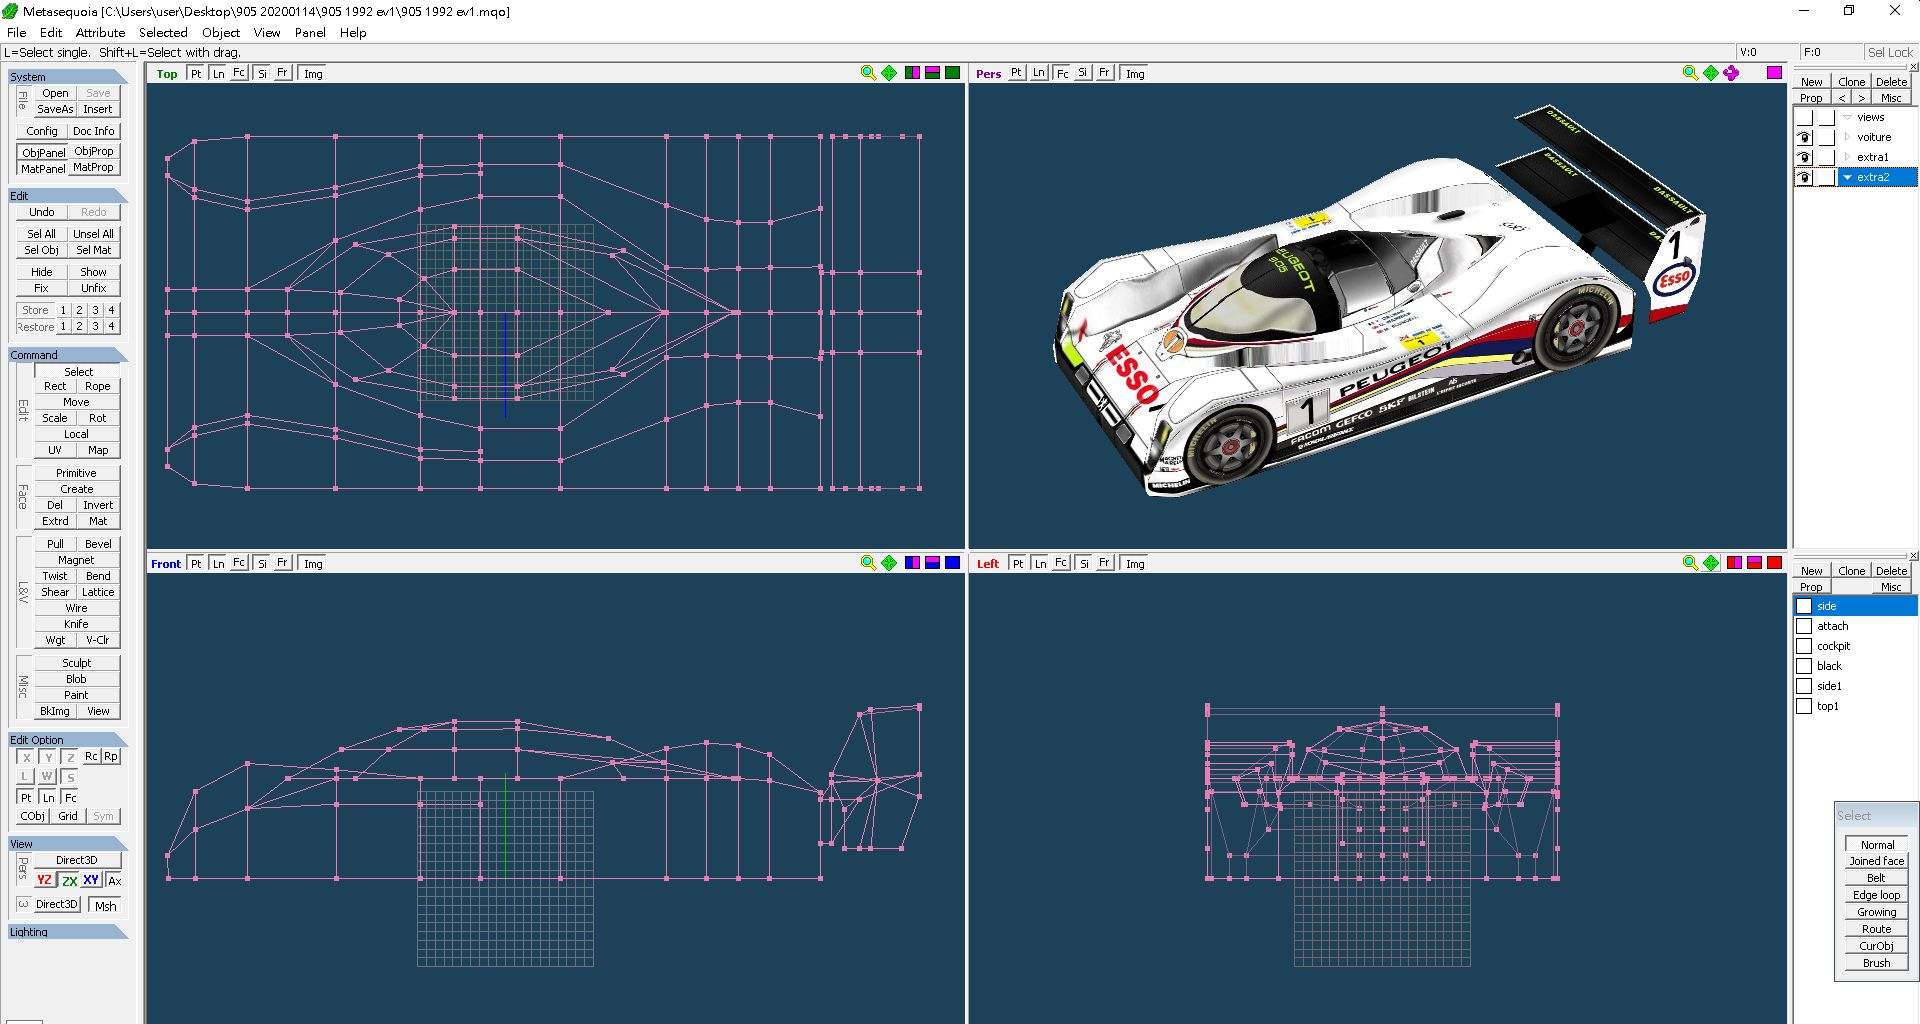The width and height of the screenshot is (1920, 1024).
Task: Select the side material swatch
Action: pos(1804,606)
